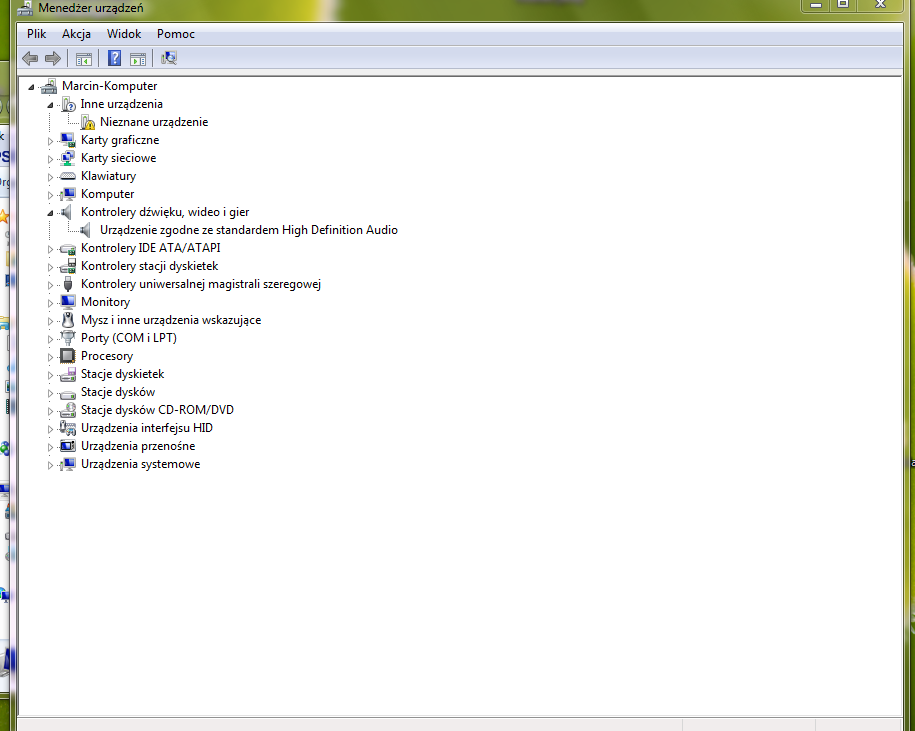Select the Komputer category label
This screenshot has height=731, width=915.
[x=107, y=194]
